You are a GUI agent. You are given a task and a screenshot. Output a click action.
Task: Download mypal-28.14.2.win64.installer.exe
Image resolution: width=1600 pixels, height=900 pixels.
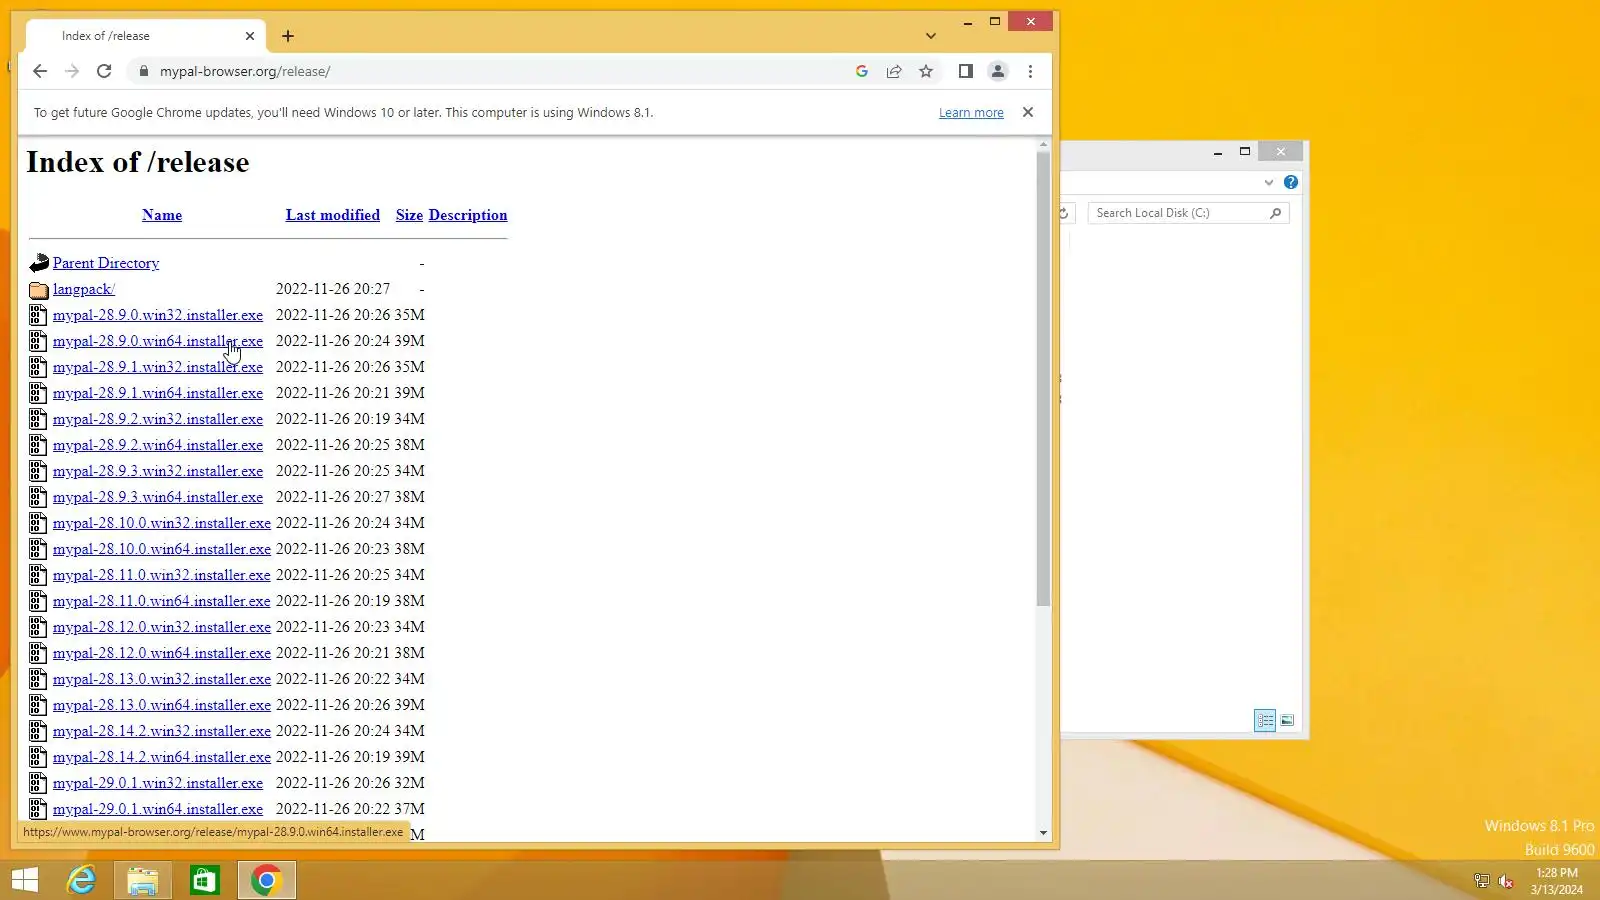[x=162, y=757]
